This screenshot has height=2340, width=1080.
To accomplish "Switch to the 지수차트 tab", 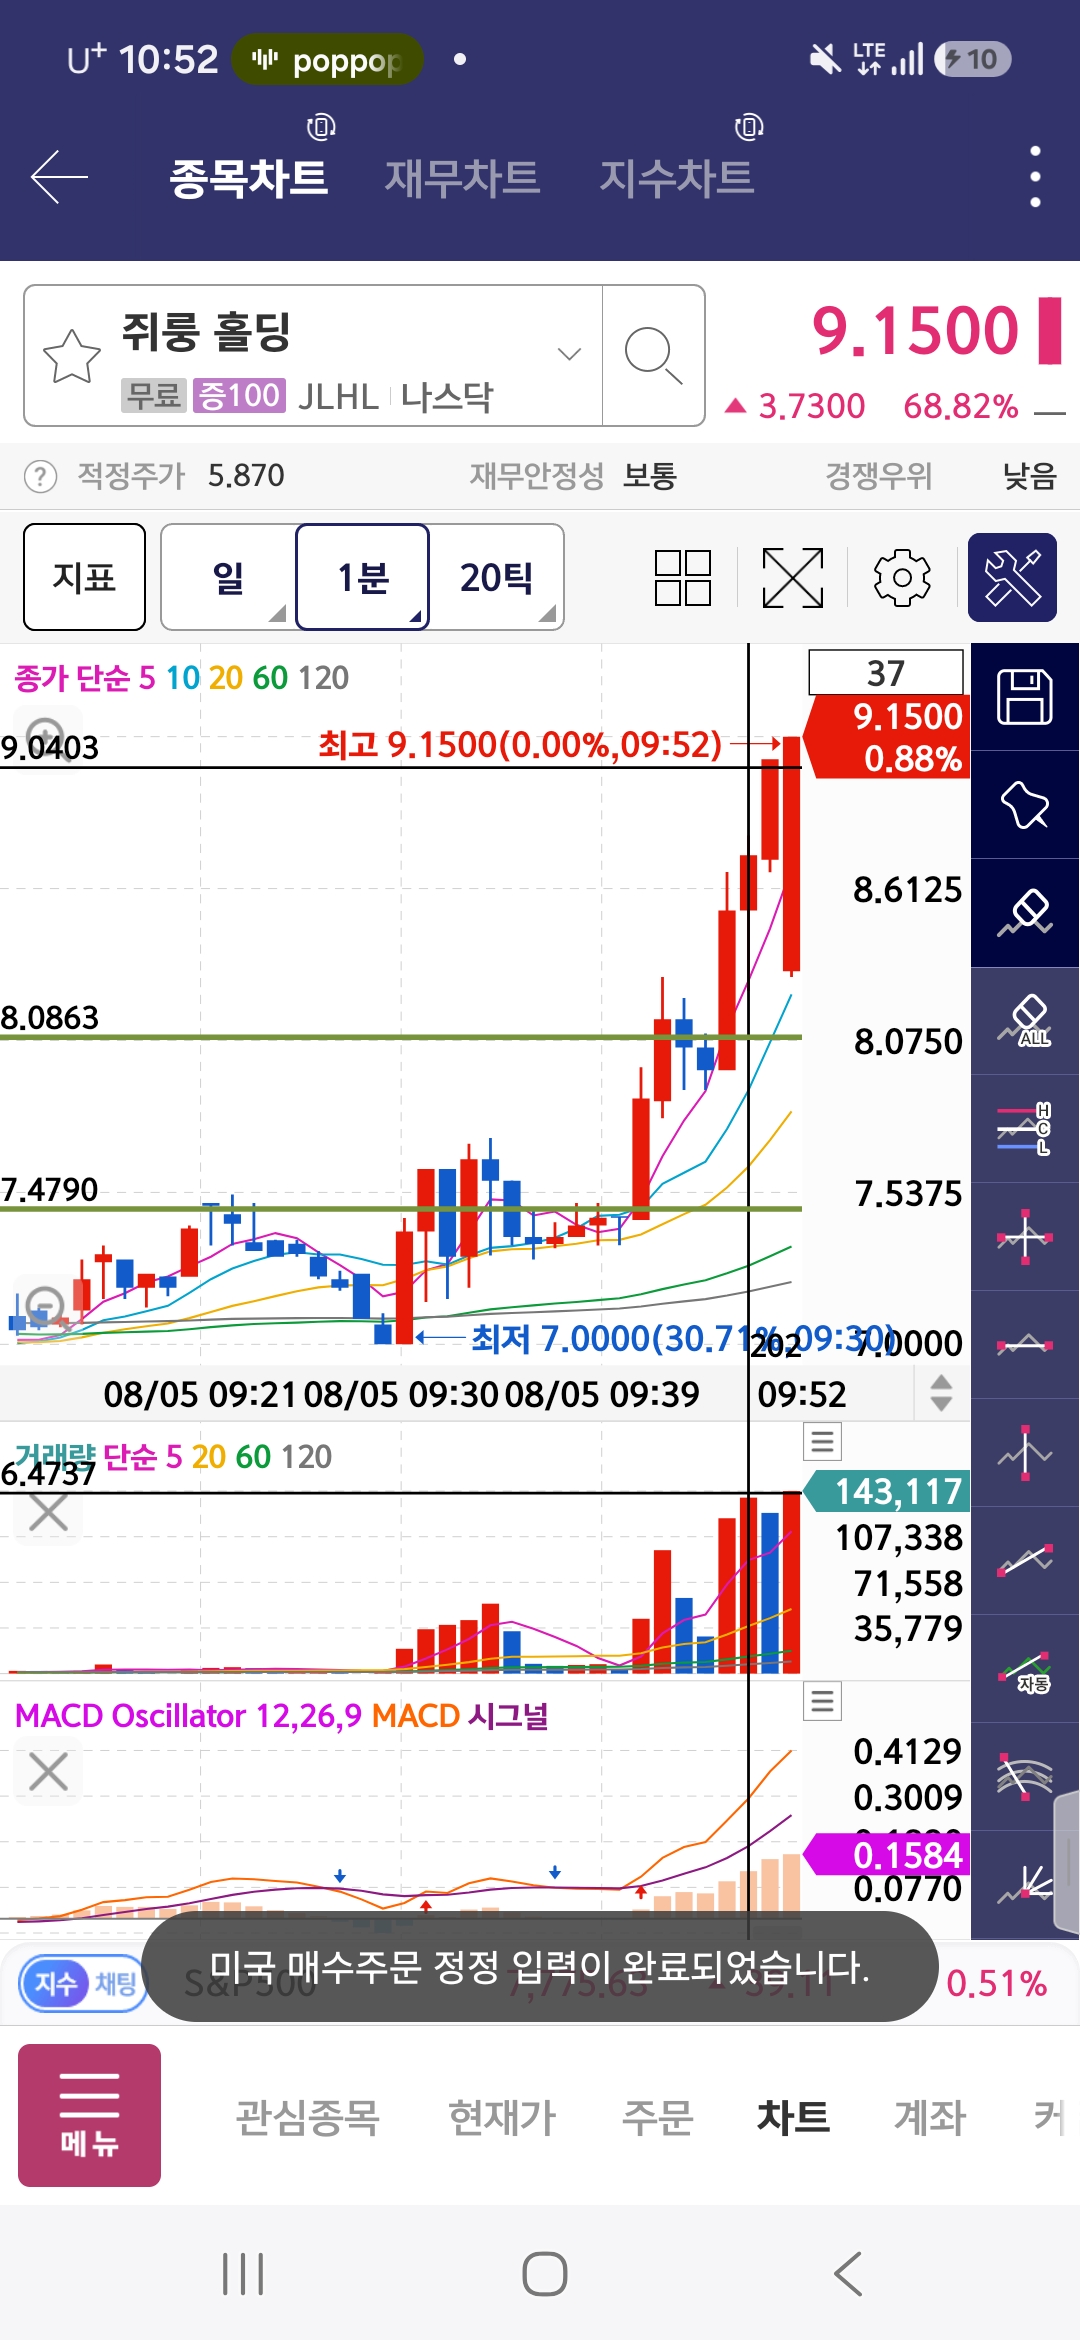I will pos(676,178).
